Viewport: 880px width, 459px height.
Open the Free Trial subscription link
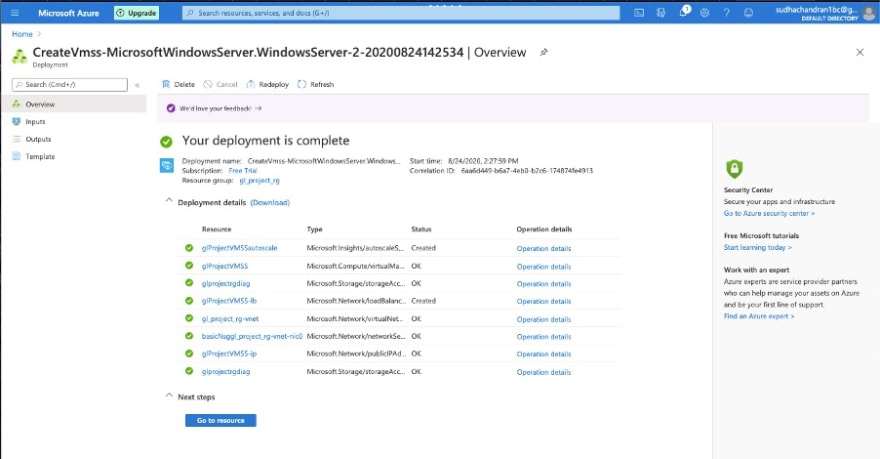(x=242, y=171)
